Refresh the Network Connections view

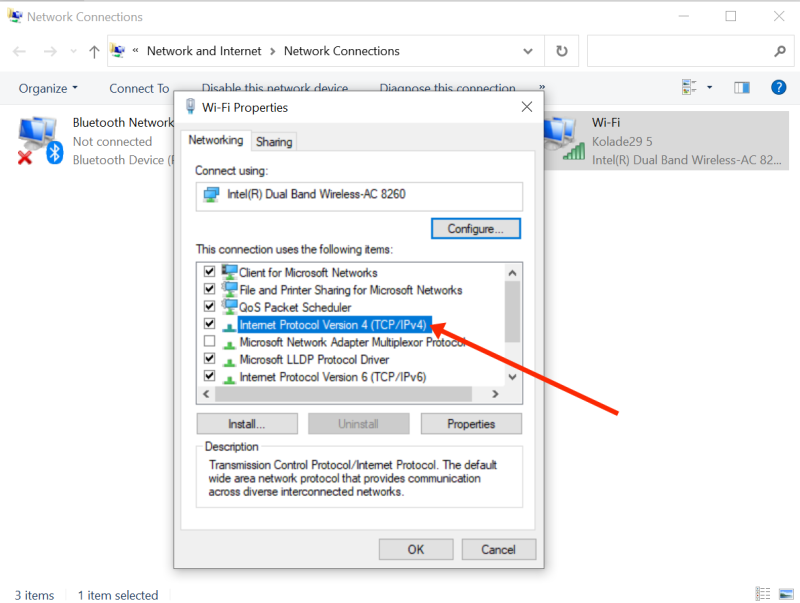pyautogui.click(x=561, y=51)
